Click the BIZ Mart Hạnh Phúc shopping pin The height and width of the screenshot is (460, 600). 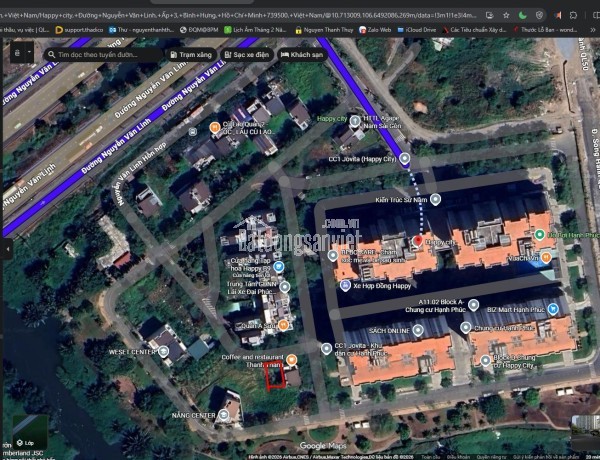[553, 309]
